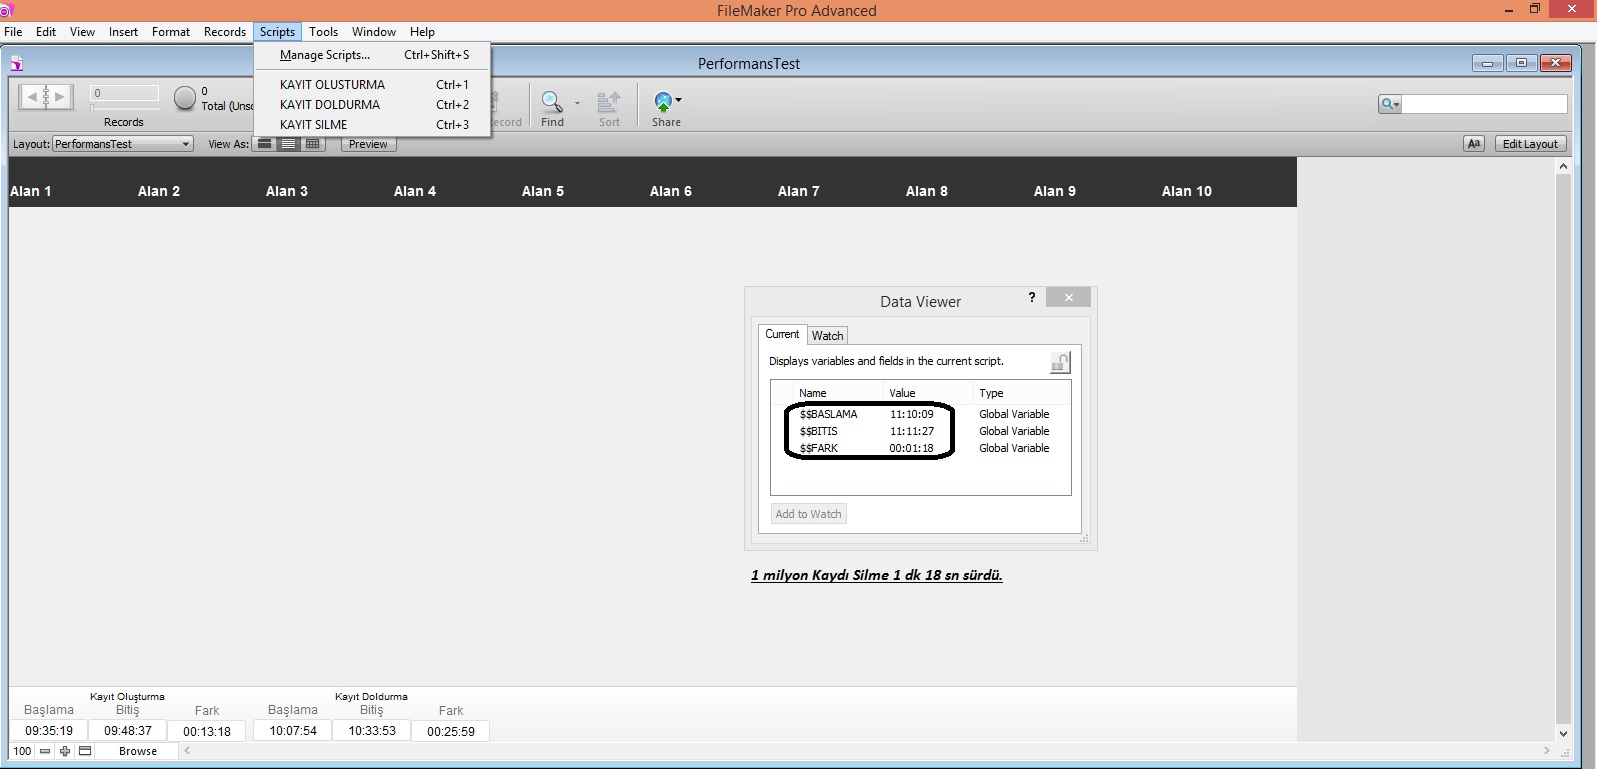
Task: Click the zoom out minus icon
Action: click(45, 751)
